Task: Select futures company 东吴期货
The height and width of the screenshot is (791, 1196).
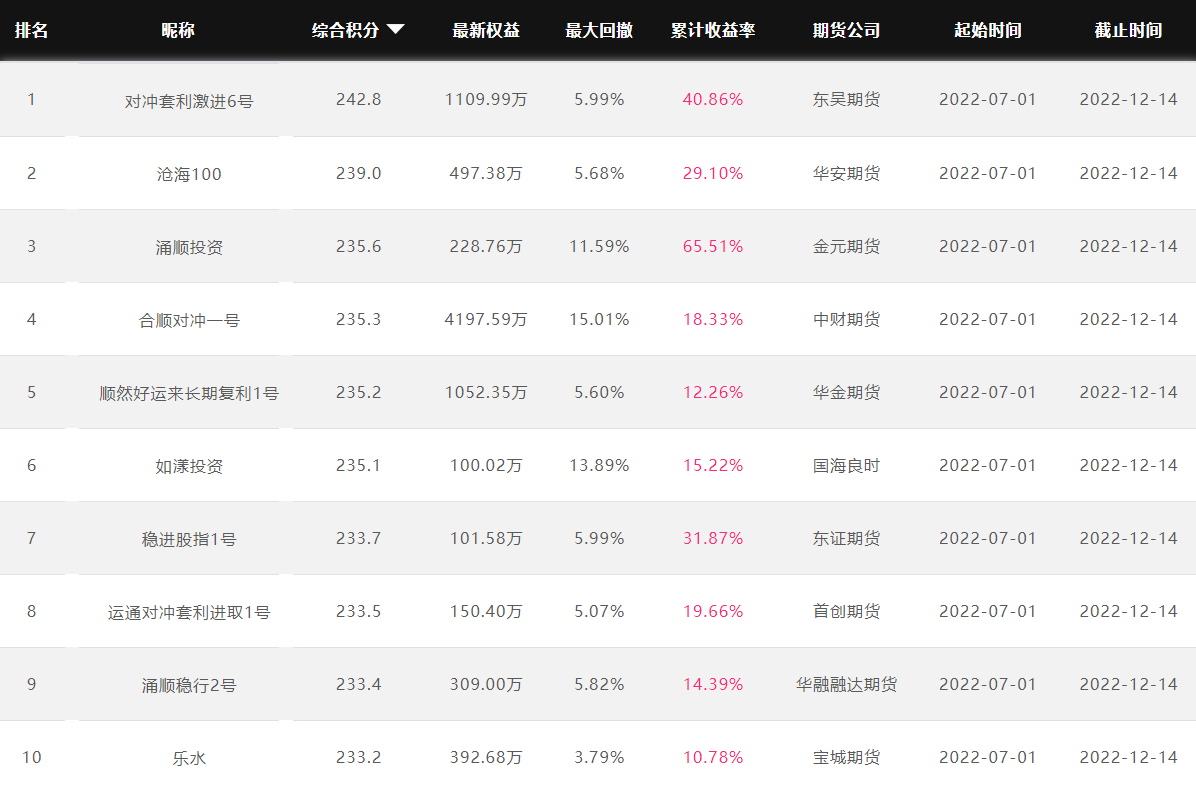Action: coord(846,99)
